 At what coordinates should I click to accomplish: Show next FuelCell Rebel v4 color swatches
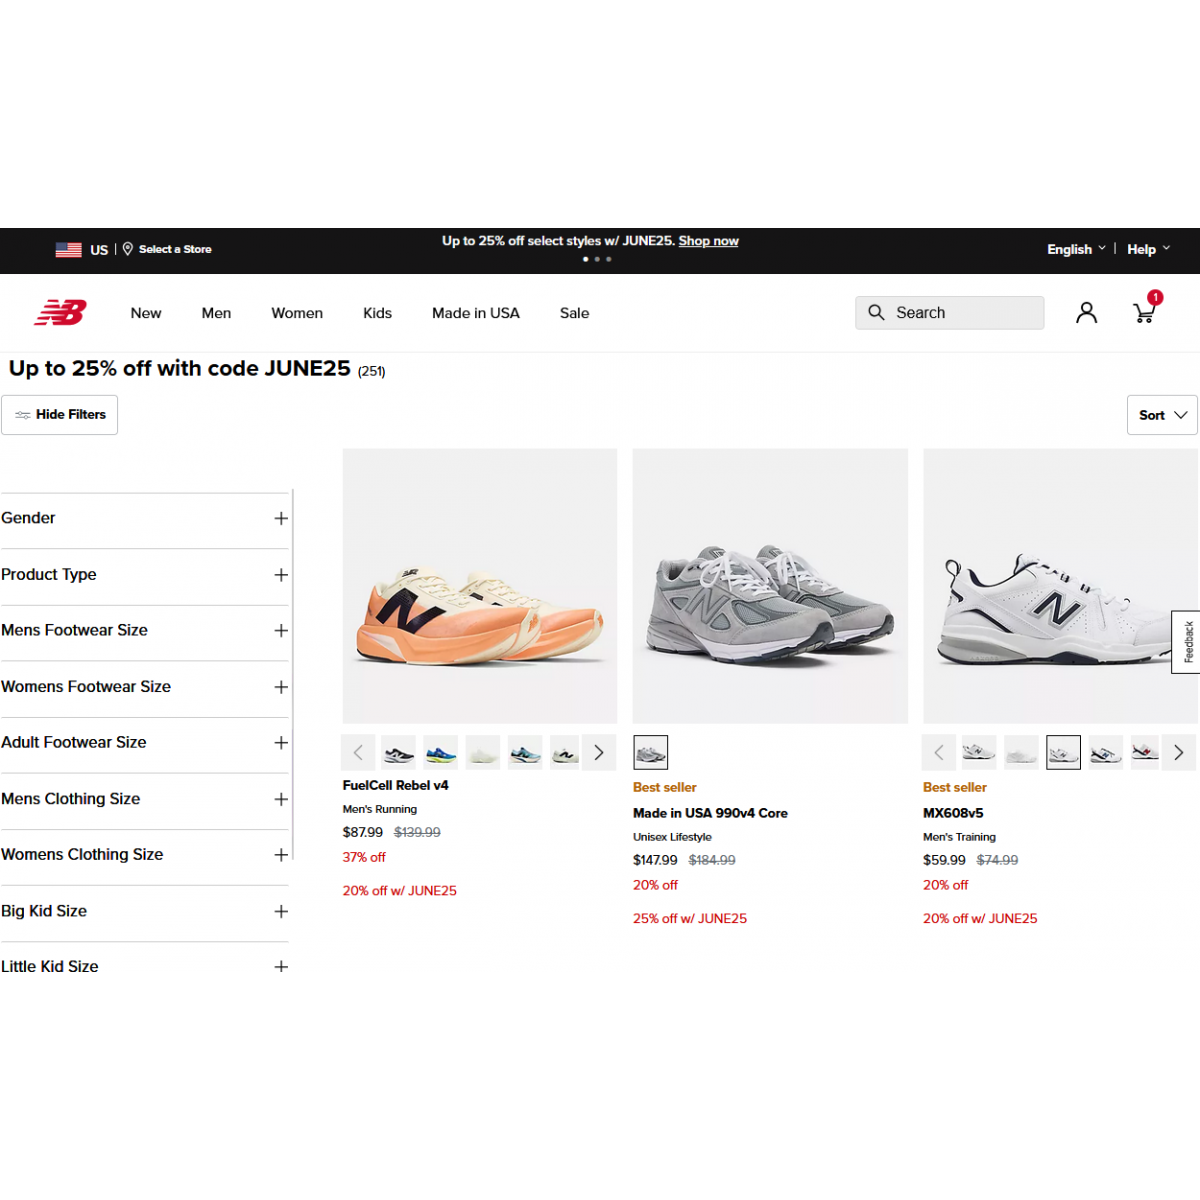tap(599, 753)
